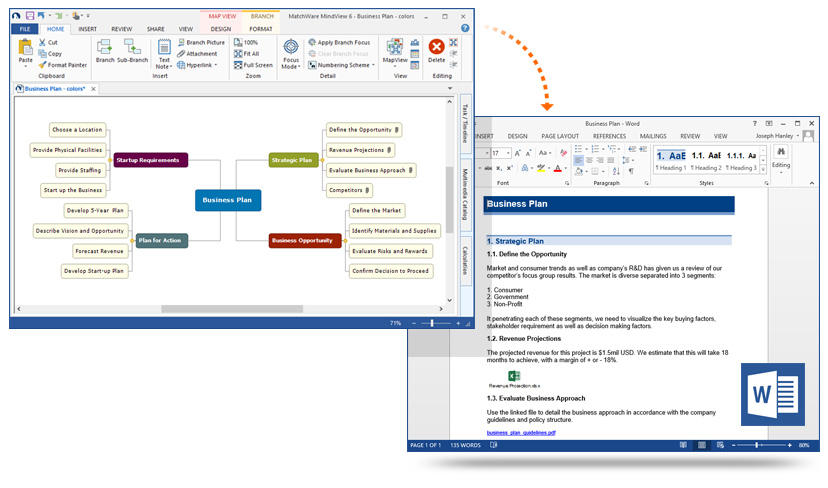Apply Heading 2 style in Word
This screenshot has width=828, height=488.
[x=705, y=161]
